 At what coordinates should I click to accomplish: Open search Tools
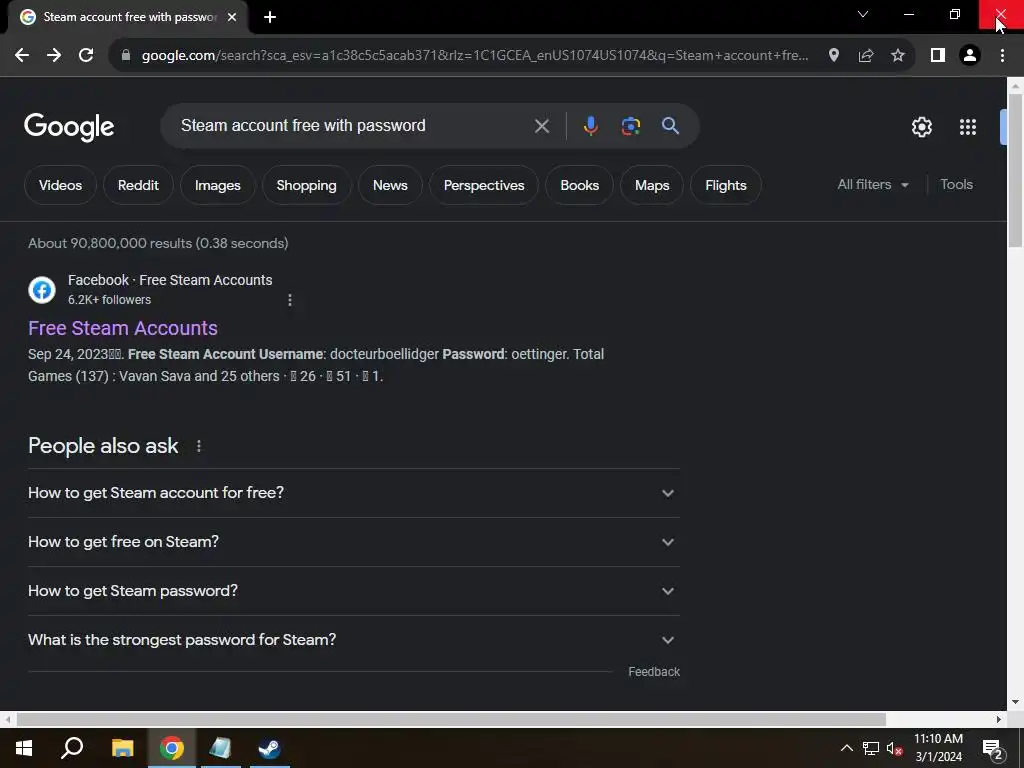click(x=956, y=185)
